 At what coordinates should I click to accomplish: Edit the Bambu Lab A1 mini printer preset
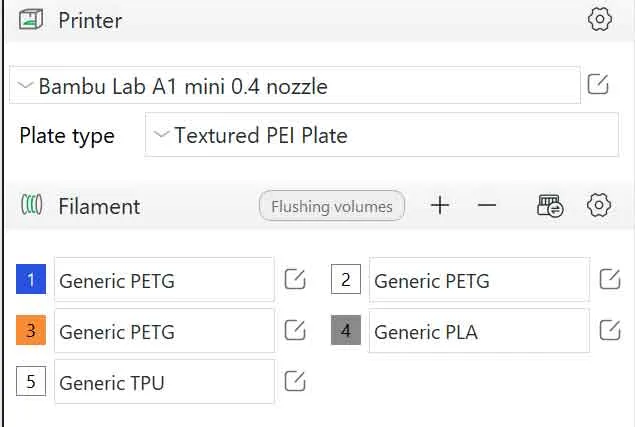click(598, 84)
